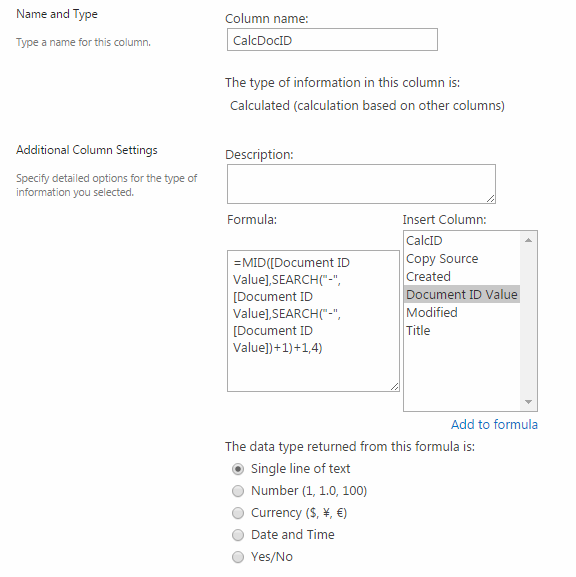This screenshot has height=577, width=576.
Task: Click the Formula box resize grip
Action: 394,386
